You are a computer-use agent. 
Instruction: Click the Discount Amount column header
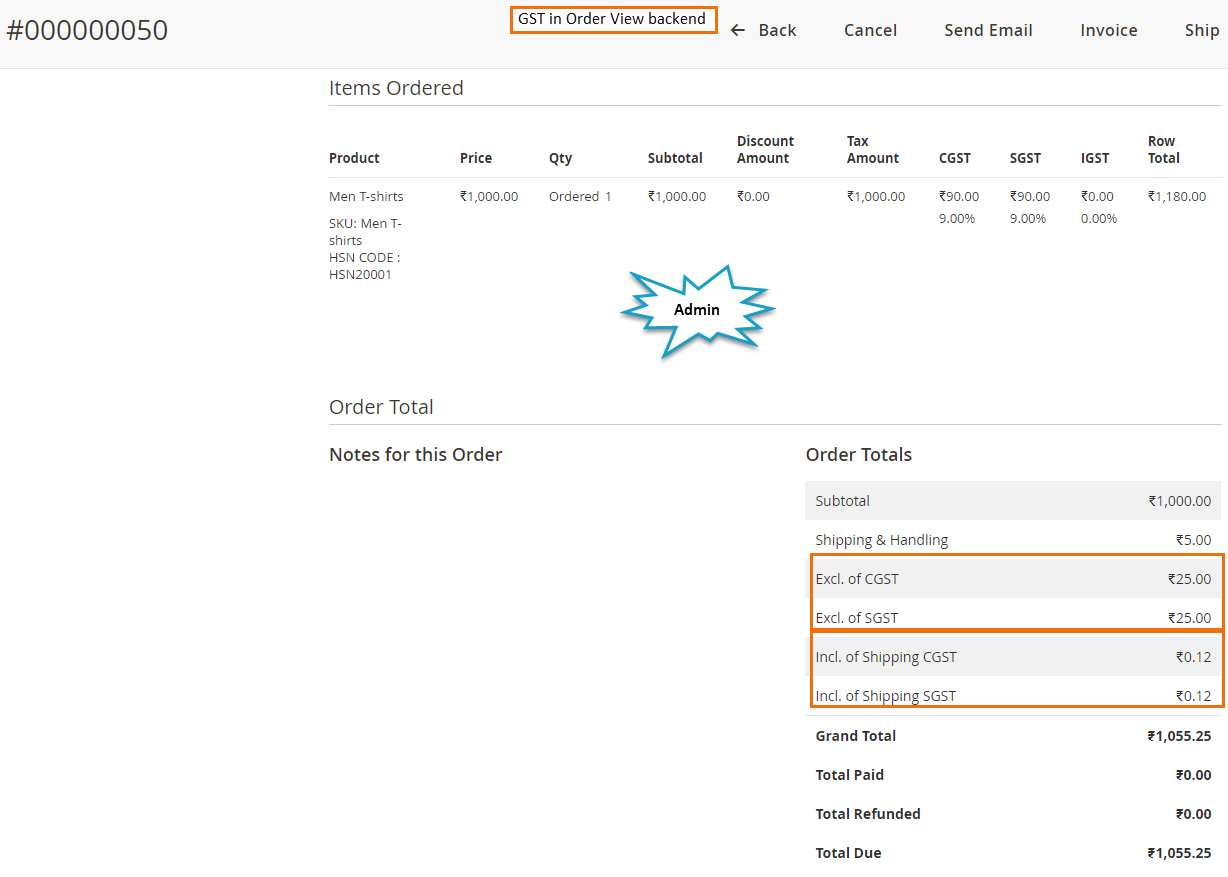tap(765, 150)
